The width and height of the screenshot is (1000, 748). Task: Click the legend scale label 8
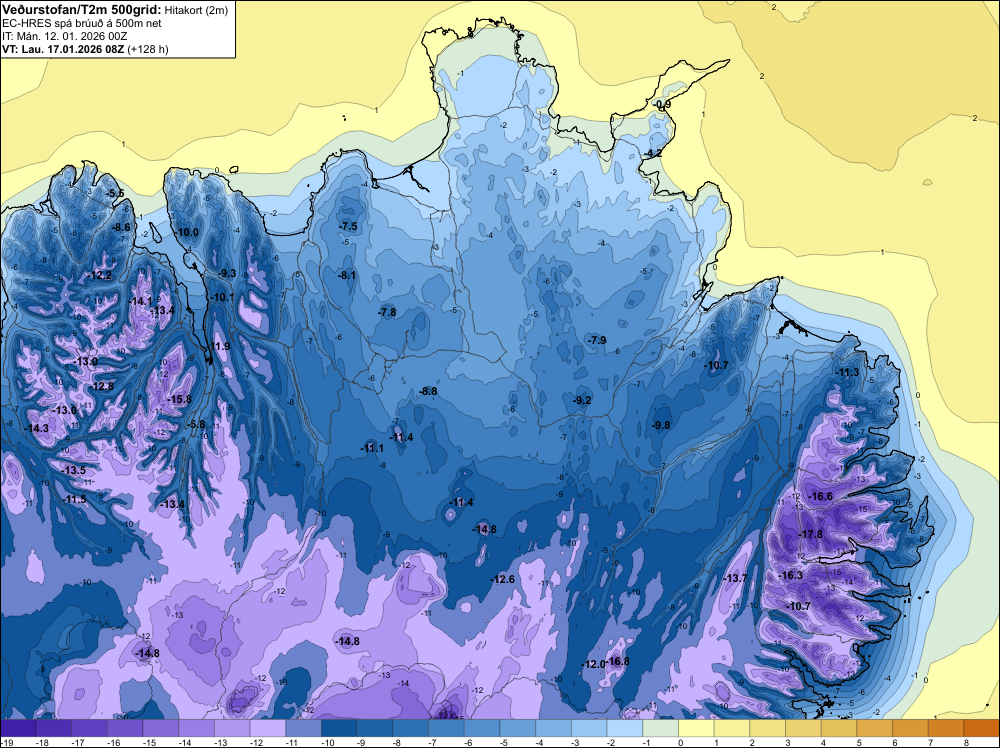965,742
